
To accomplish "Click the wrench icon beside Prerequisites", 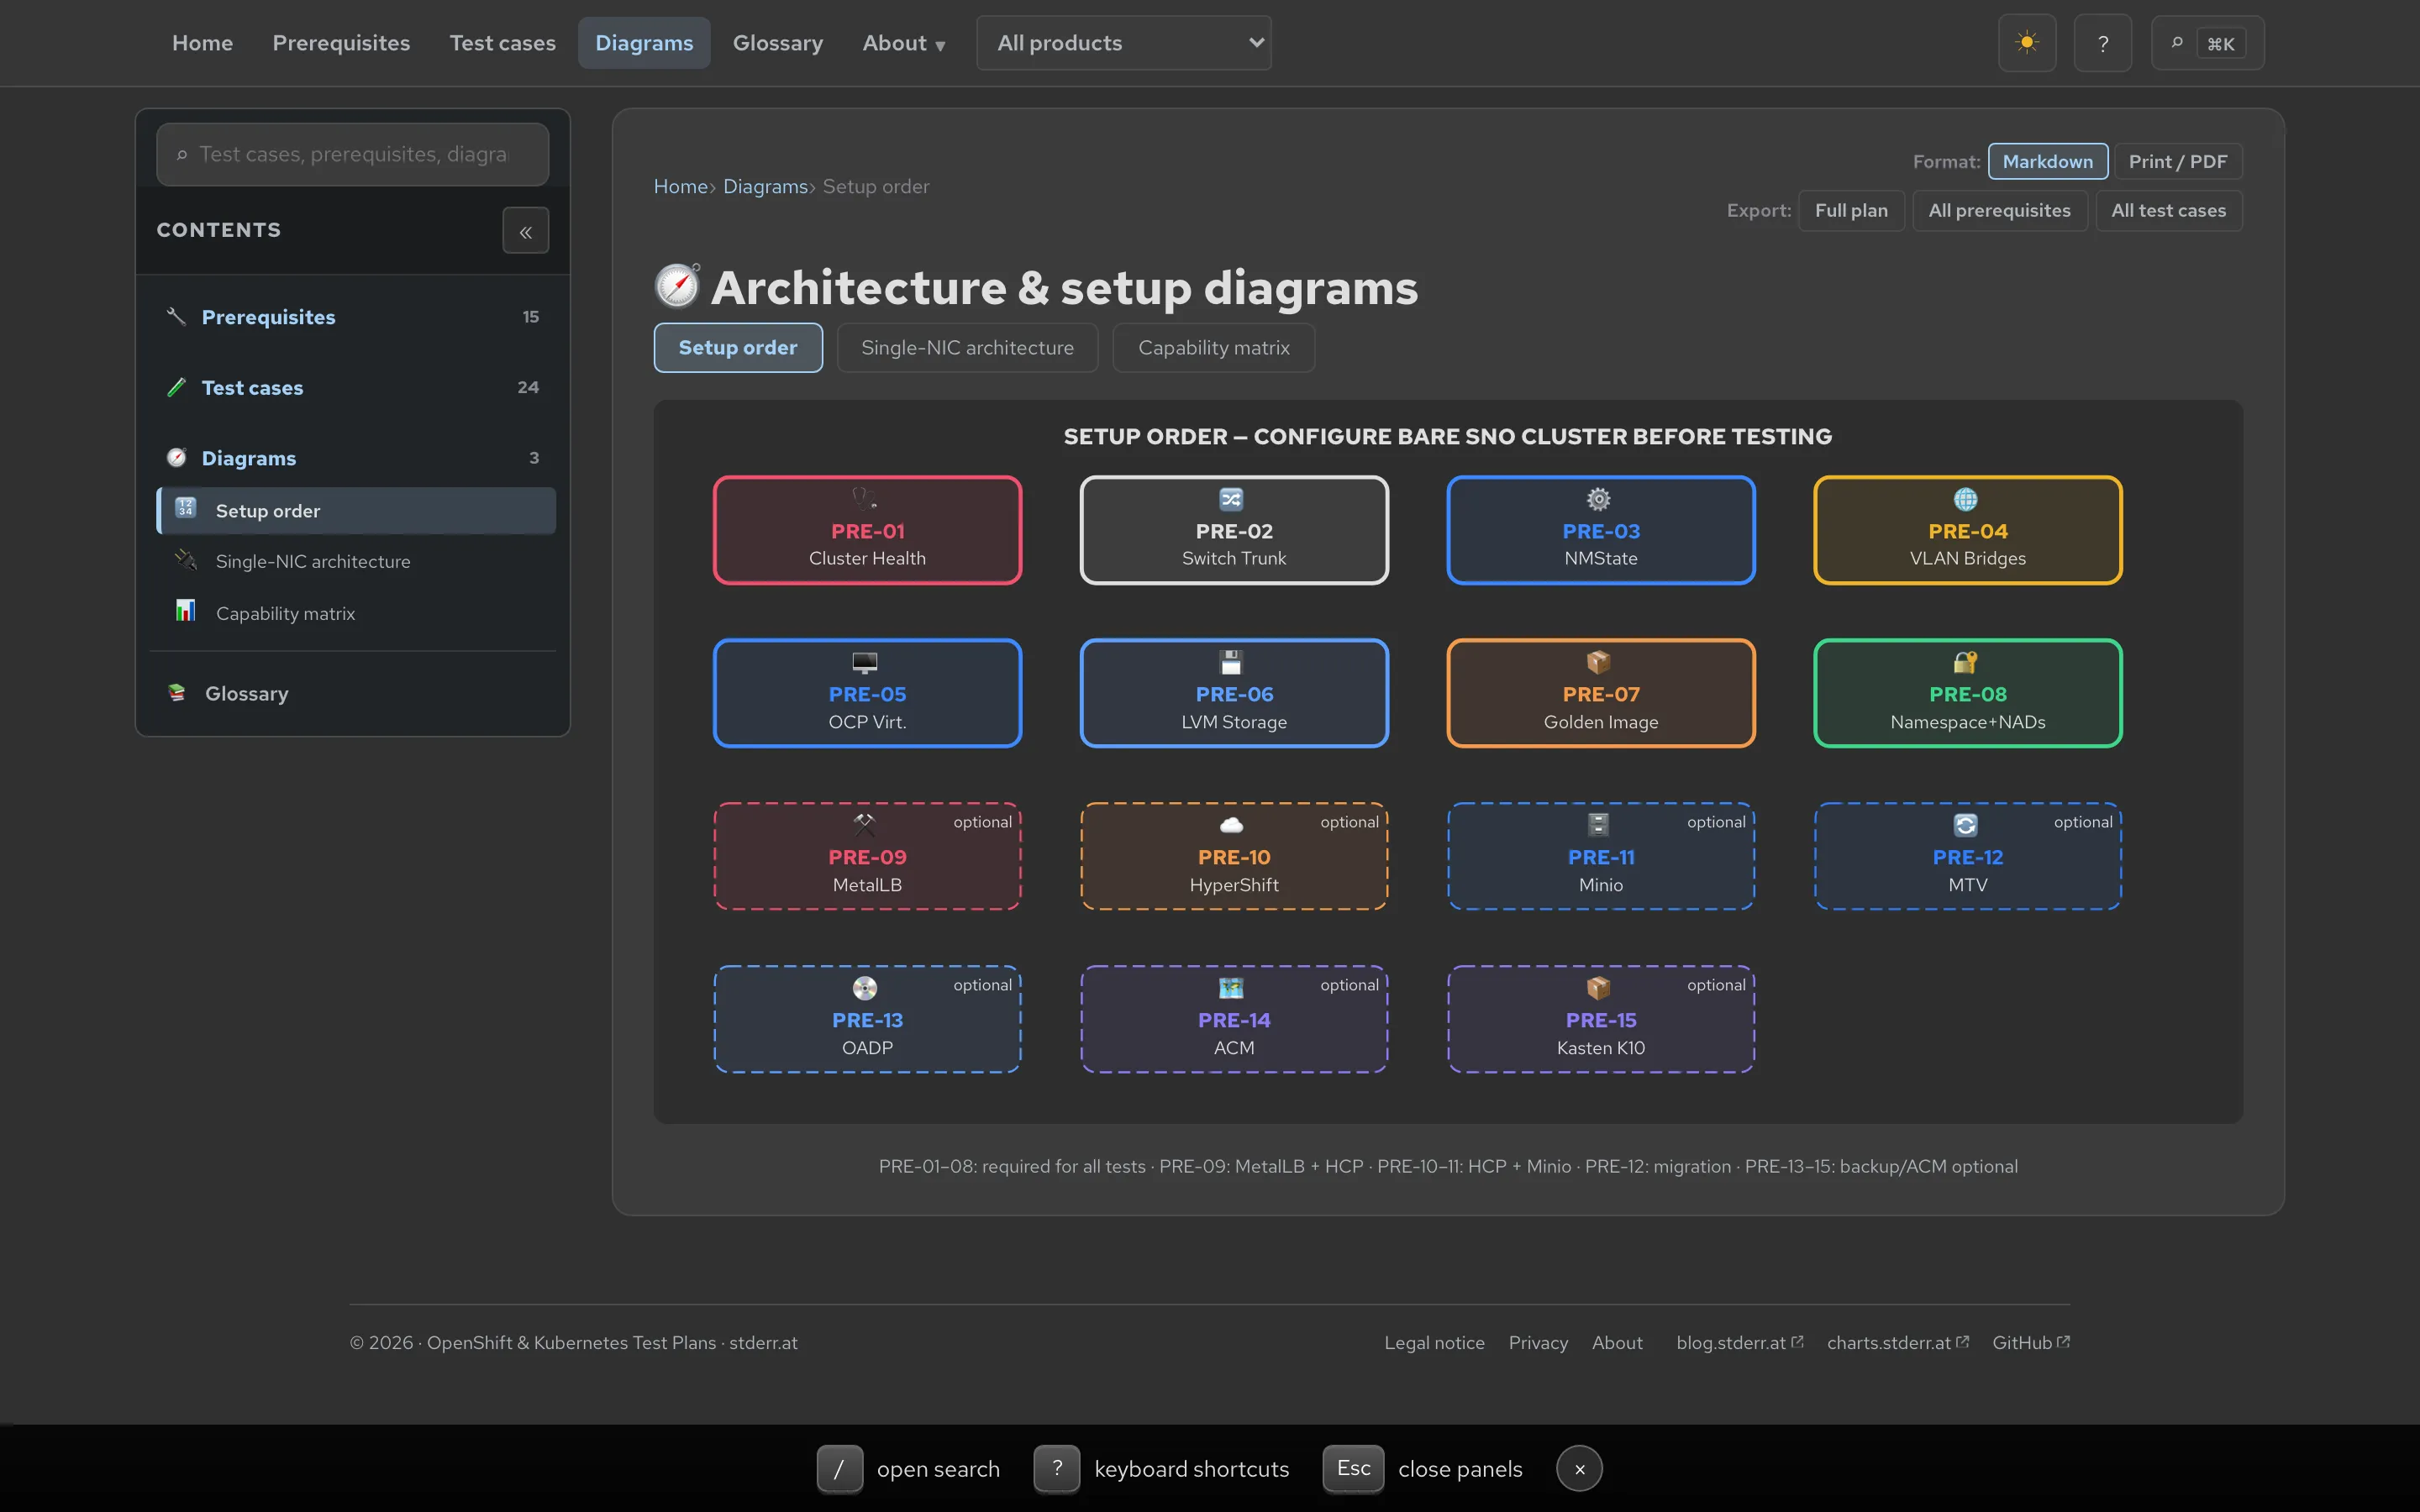I will pyautogui.click(x=176, y=317).
